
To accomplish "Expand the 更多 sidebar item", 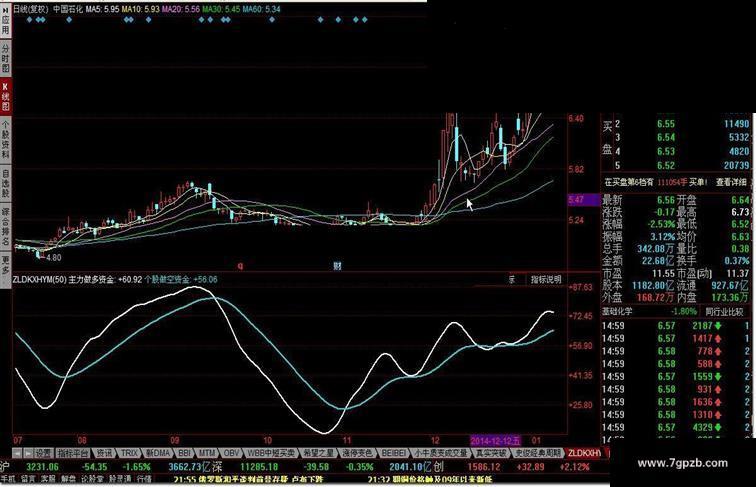I will 5,268.
